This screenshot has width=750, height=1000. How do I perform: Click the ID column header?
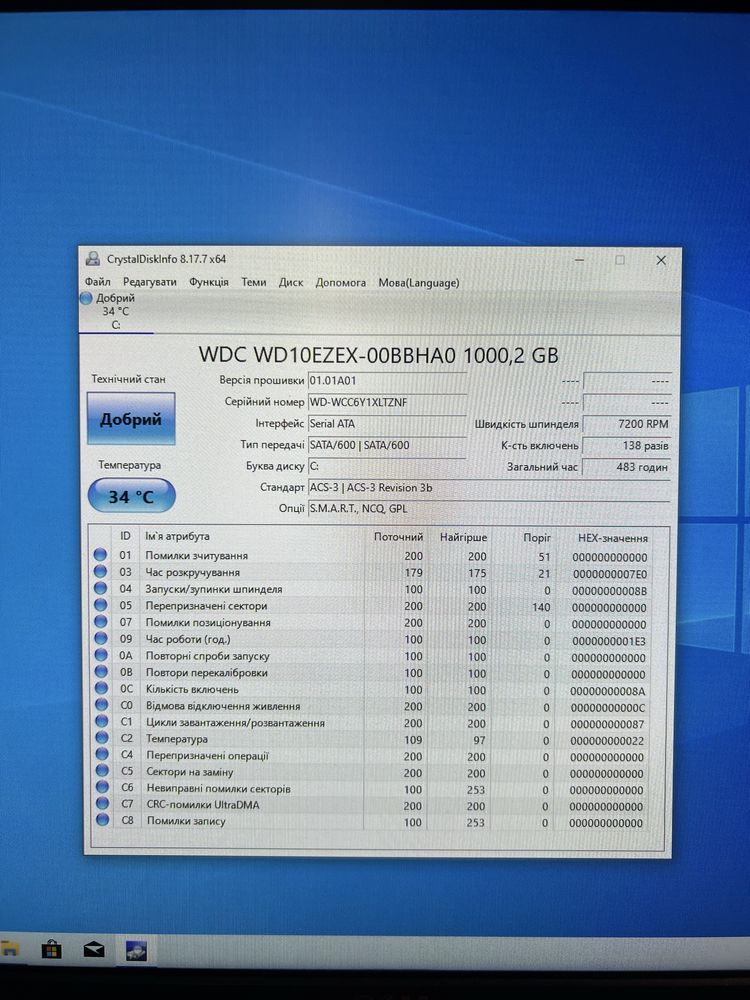(125, 536)
